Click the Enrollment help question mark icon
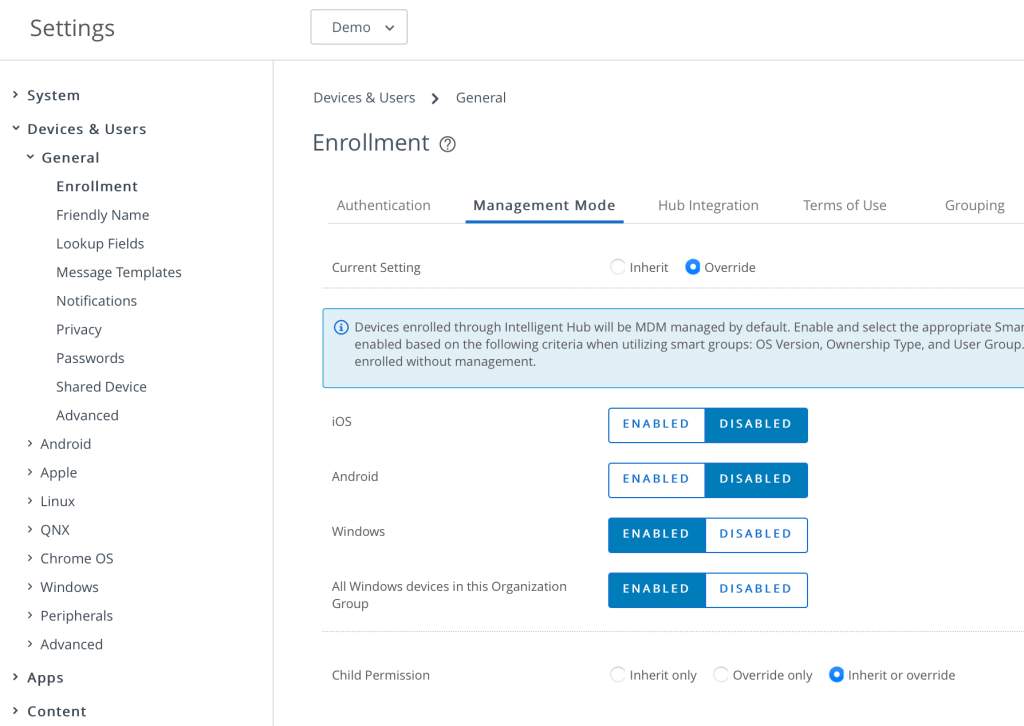 pyautogui.click(x=448, y=144)
